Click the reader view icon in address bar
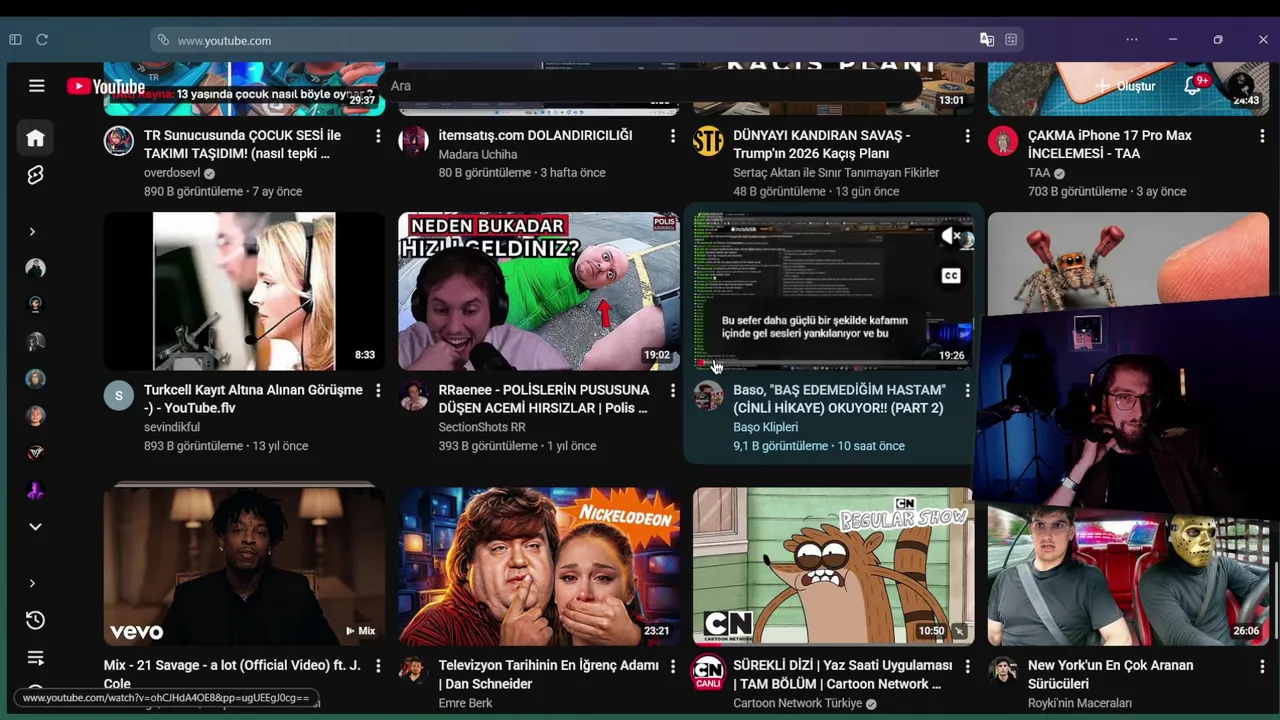 click(1011, 40)
